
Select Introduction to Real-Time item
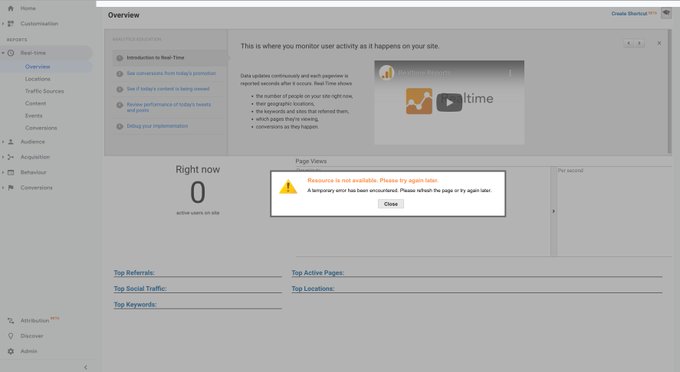pyautogui.click(x=155, y=58)
